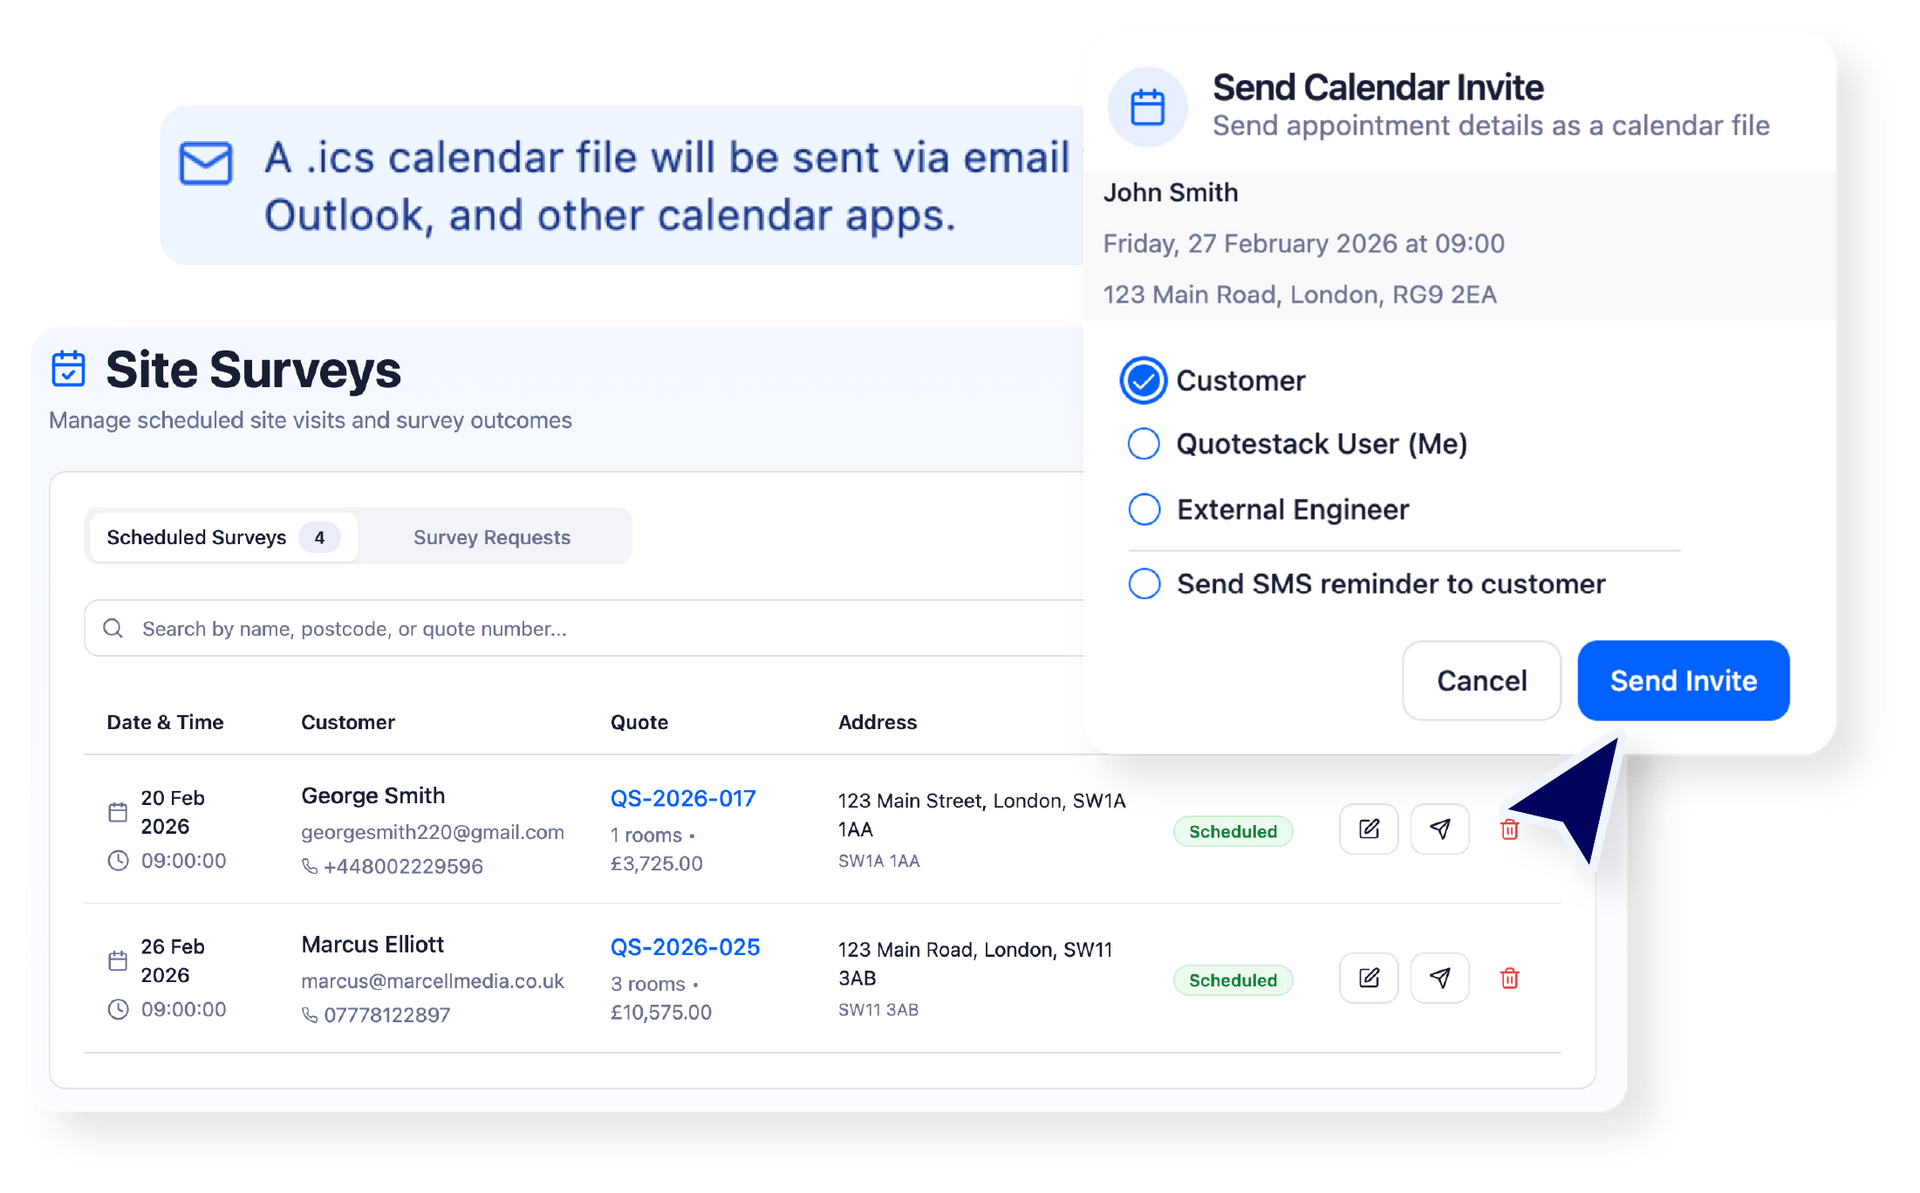
Task: Click edit icon for George Smith survey
Action: 1368,829
